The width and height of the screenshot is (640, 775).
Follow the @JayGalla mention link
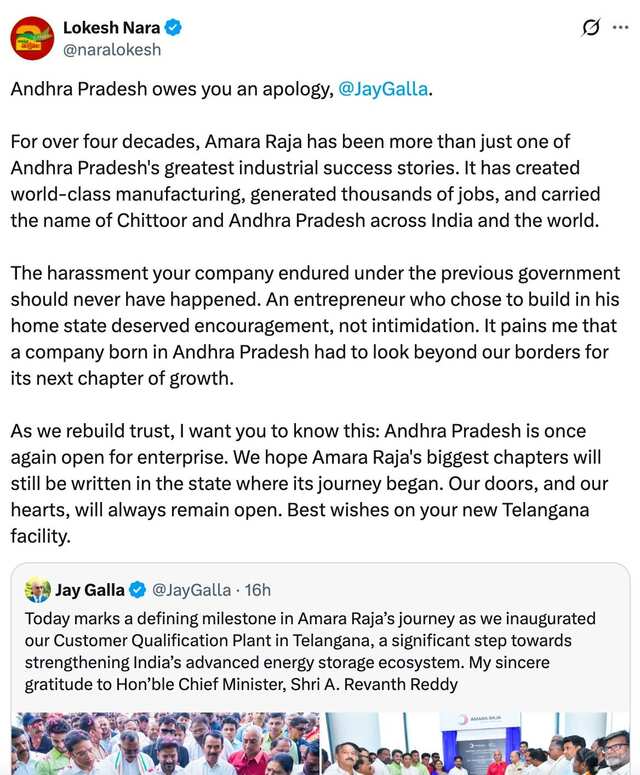[x=383, y=89]
